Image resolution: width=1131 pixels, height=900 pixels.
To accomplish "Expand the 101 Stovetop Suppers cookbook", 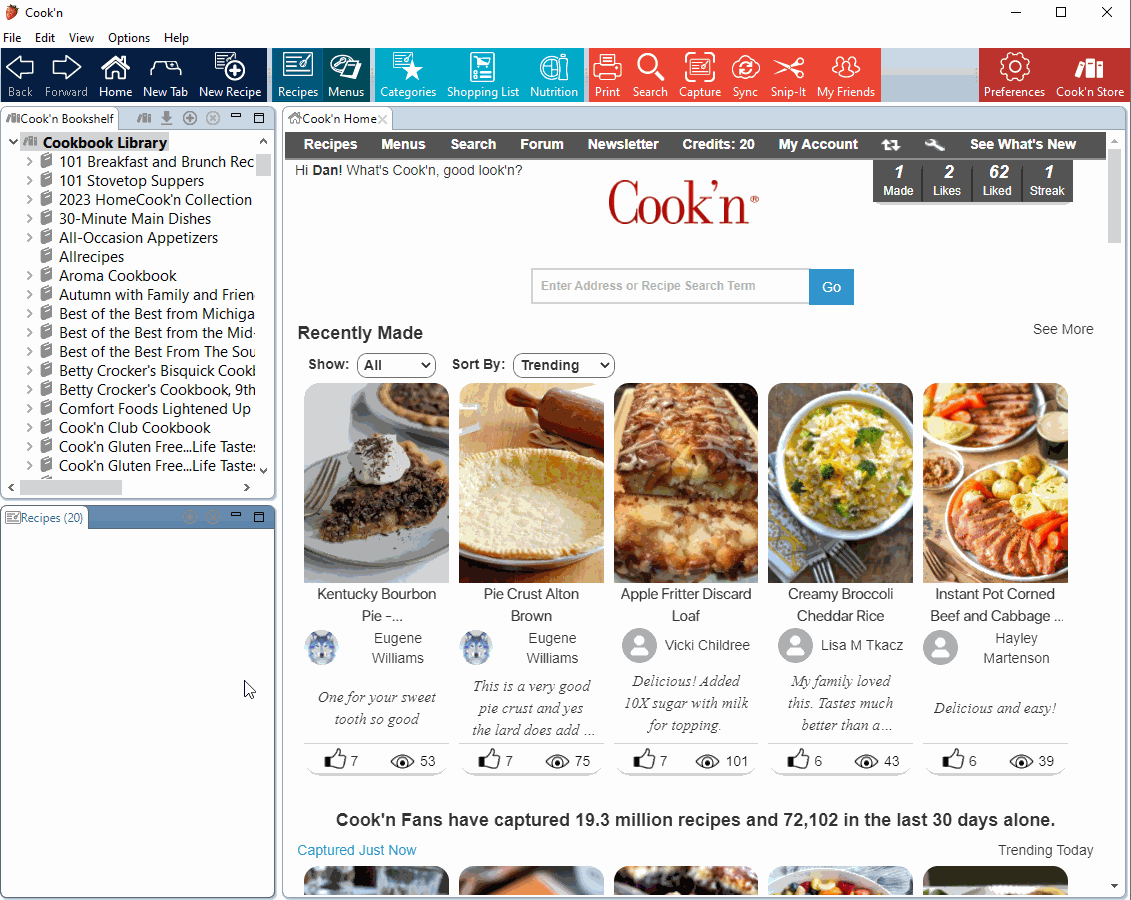I will [30, 180].
